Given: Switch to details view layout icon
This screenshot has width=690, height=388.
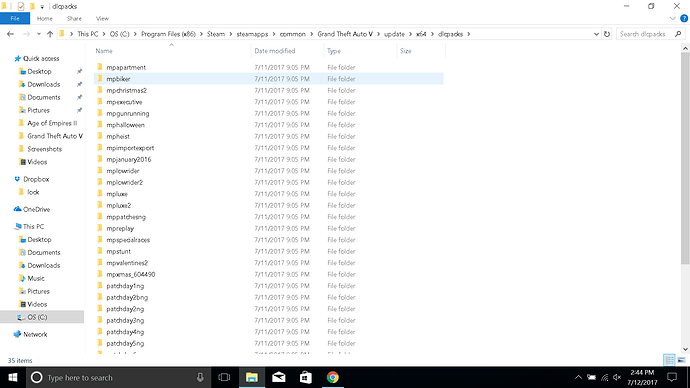Looking at the screenshot, I should click(x=669, y=360).
